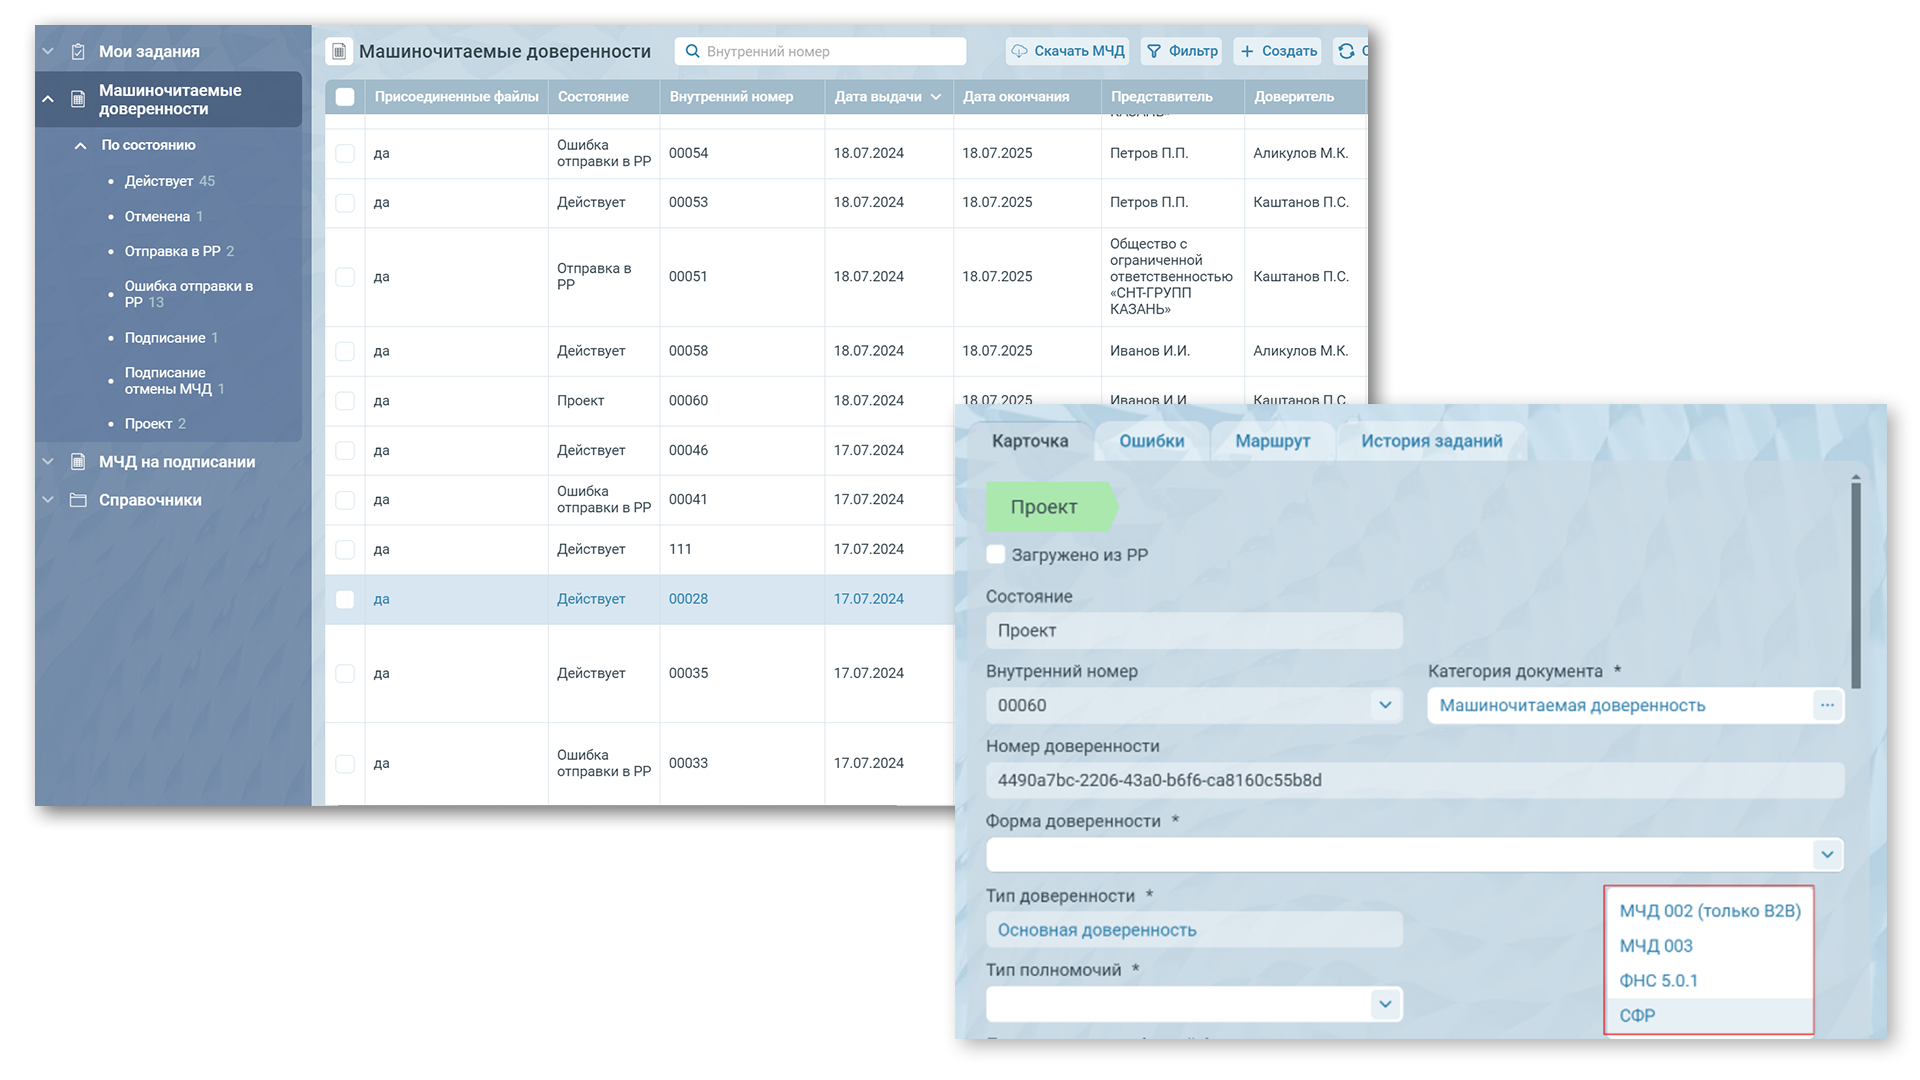Click the magnifier icon in the search field

[692, 51]
